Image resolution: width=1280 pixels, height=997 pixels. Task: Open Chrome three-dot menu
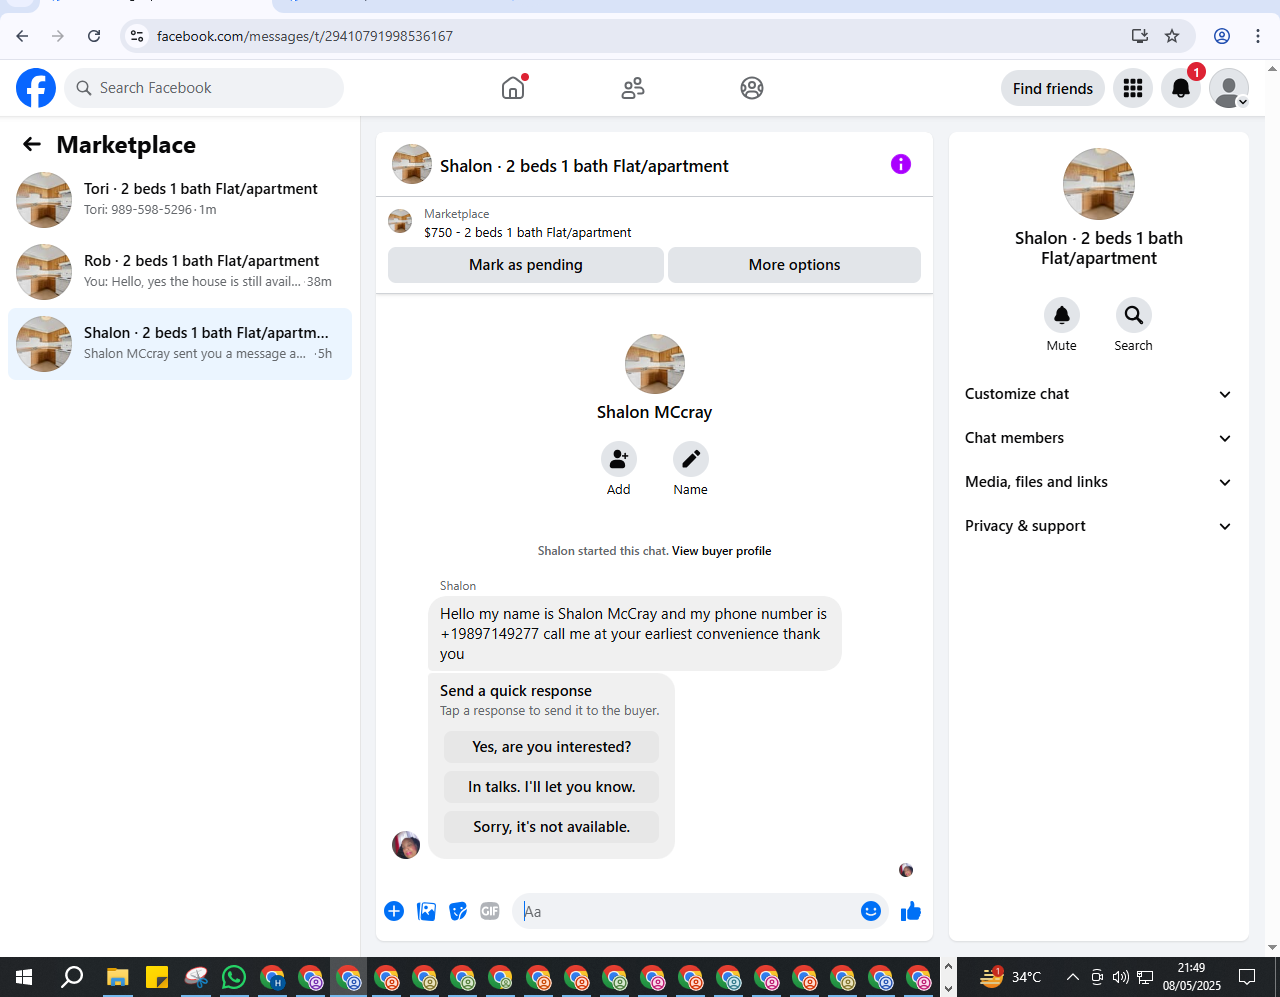tap(1258, 36)
